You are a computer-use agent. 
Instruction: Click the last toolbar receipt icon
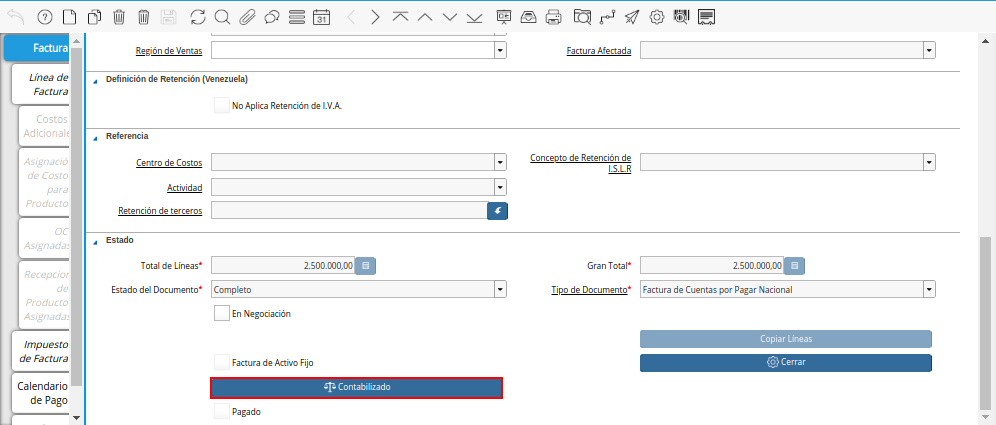point(706,17)
